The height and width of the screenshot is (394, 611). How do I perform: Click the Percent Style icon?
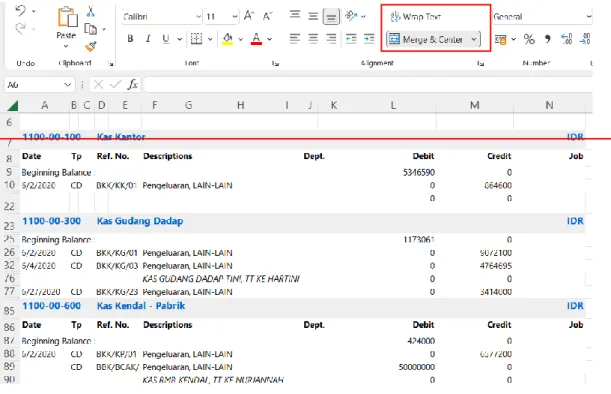pyautogui.click(x=529, y=39)
